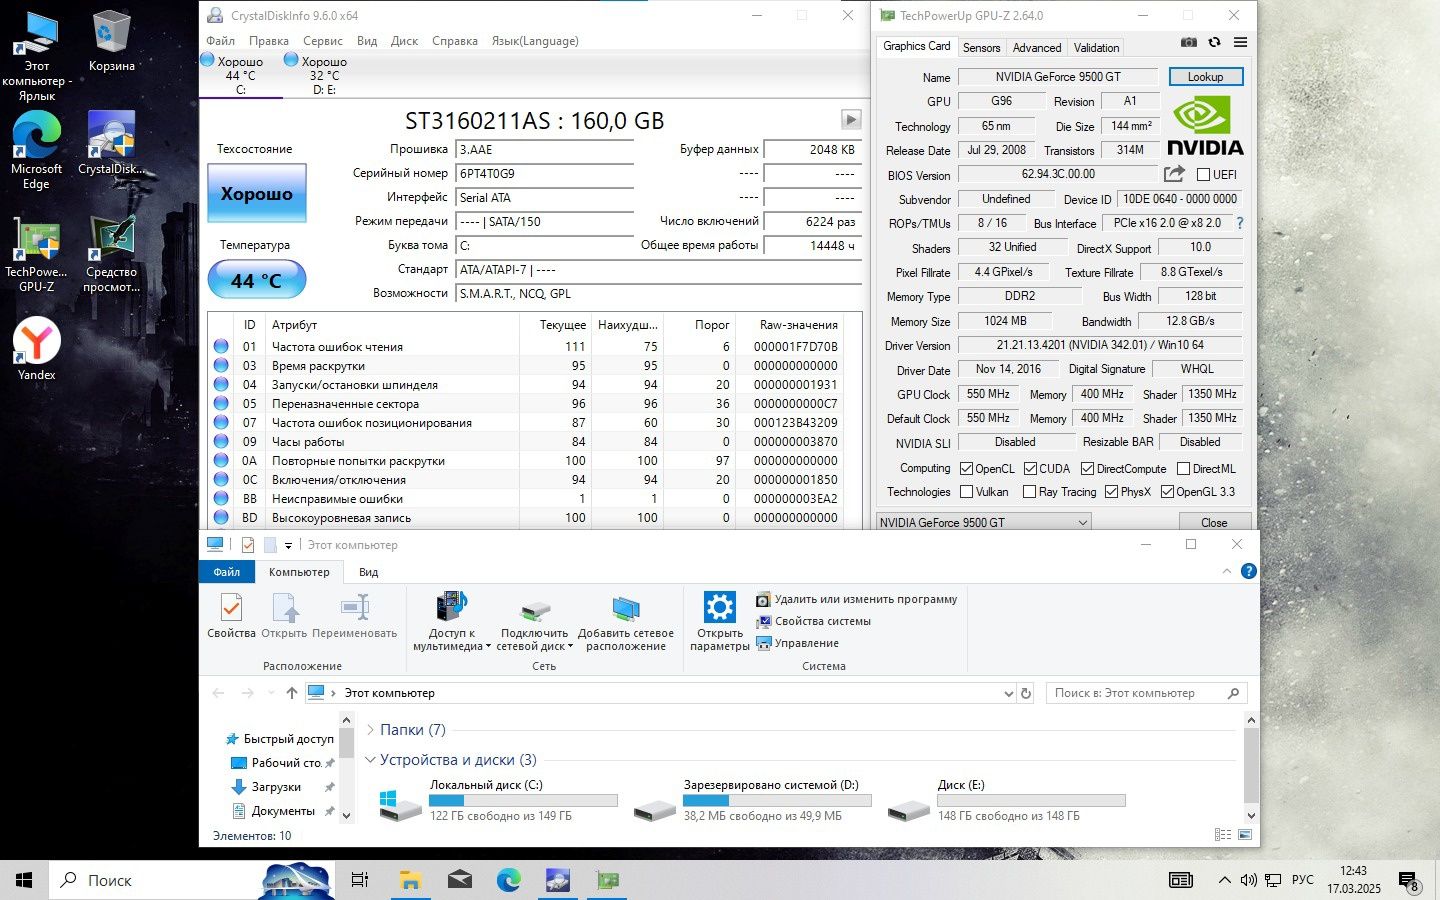The image size is (1440, 900).
Task: Refresh the Explorer address bar
Action: [x=1025, y=693]
